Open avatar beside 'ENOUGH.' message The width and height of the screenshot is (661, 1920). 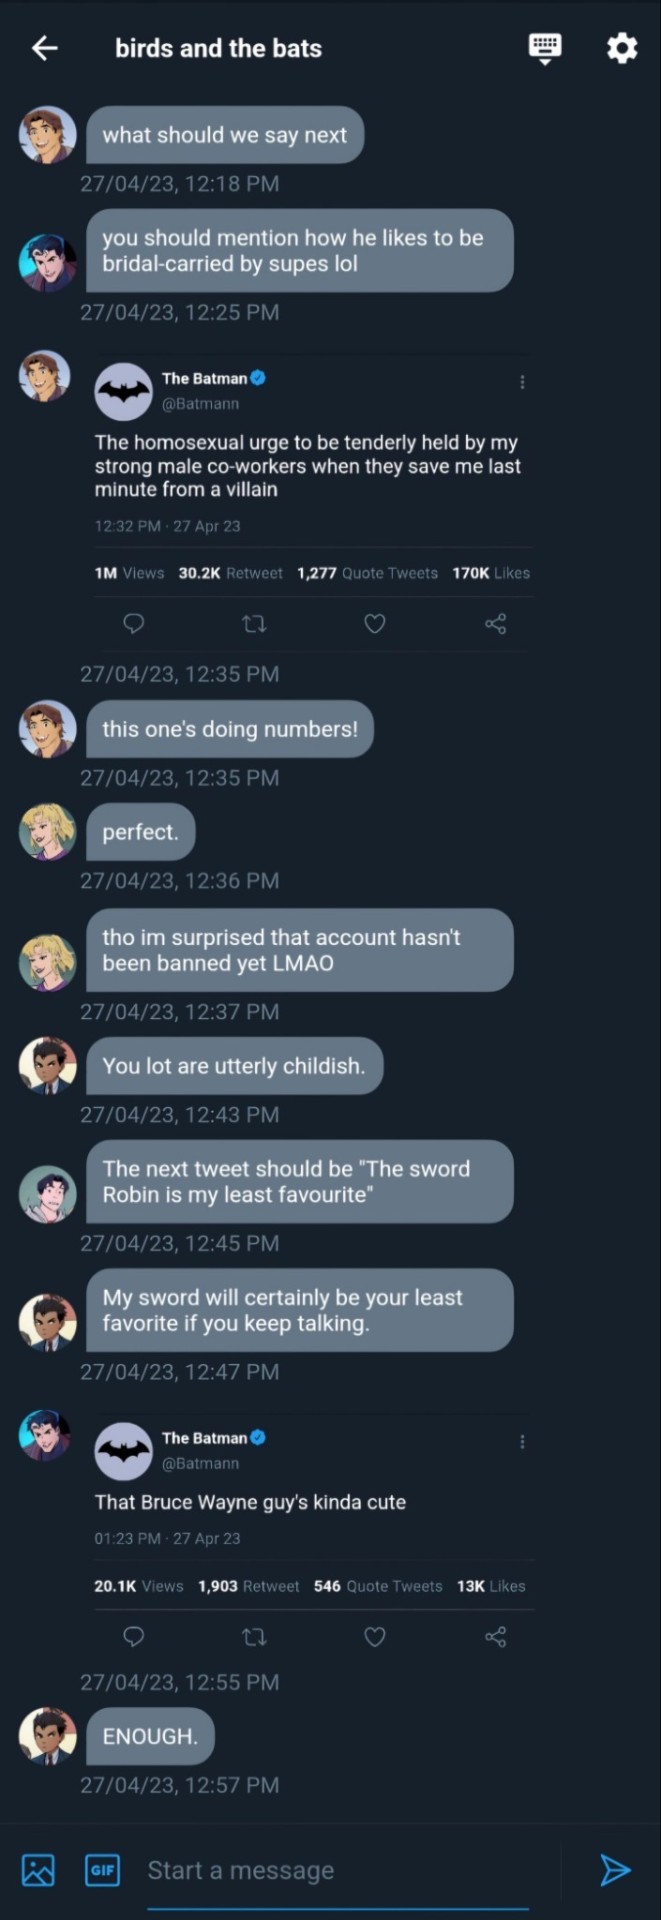(x=47, y=1735)
